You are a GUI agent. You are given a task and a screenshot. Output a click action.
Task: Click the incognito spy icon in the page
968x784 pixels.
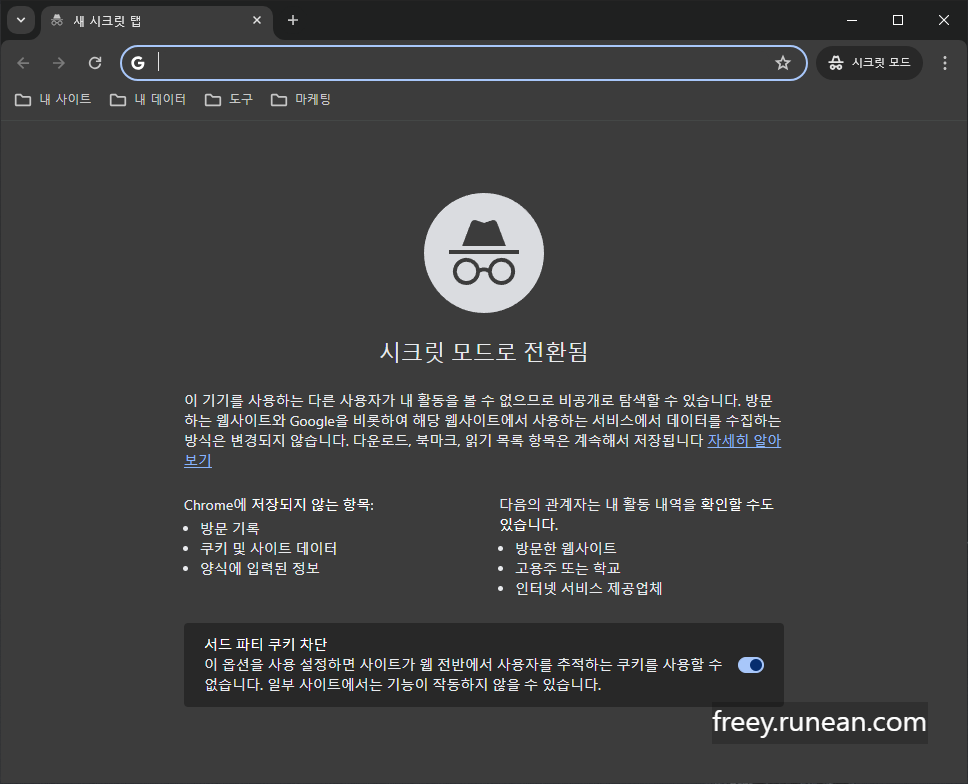click(484, 252)
